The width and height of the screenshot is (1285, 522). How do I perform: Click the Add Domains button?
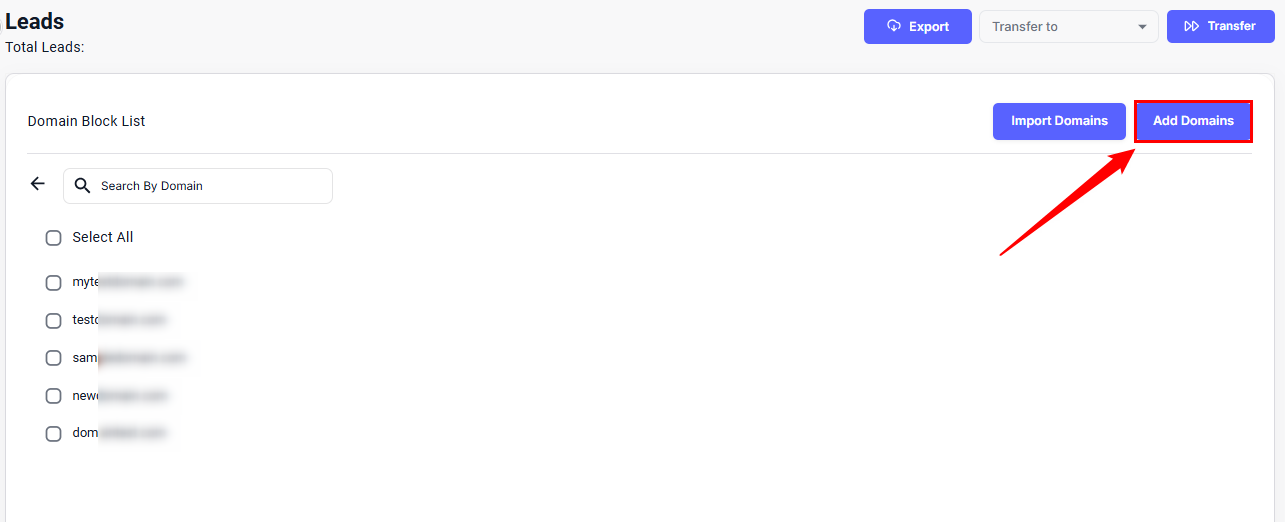1193,121
